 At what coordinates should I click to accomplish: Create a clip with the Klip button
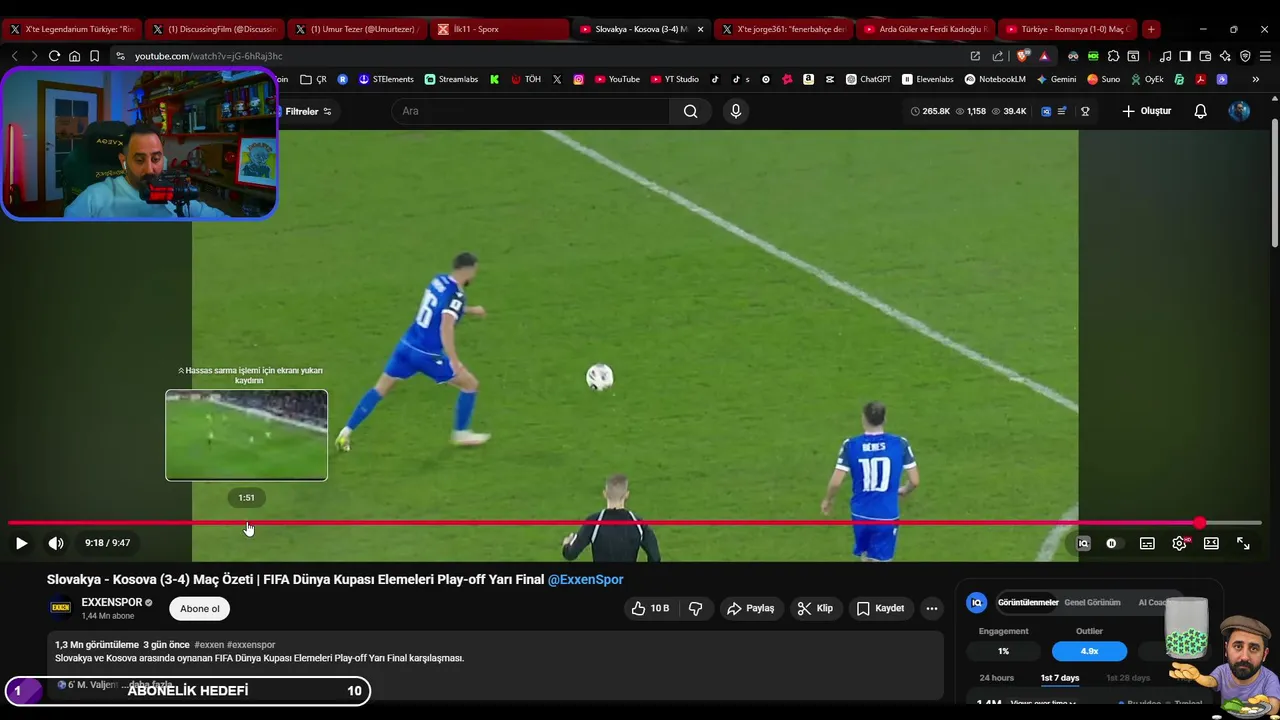tap(815, 608)
